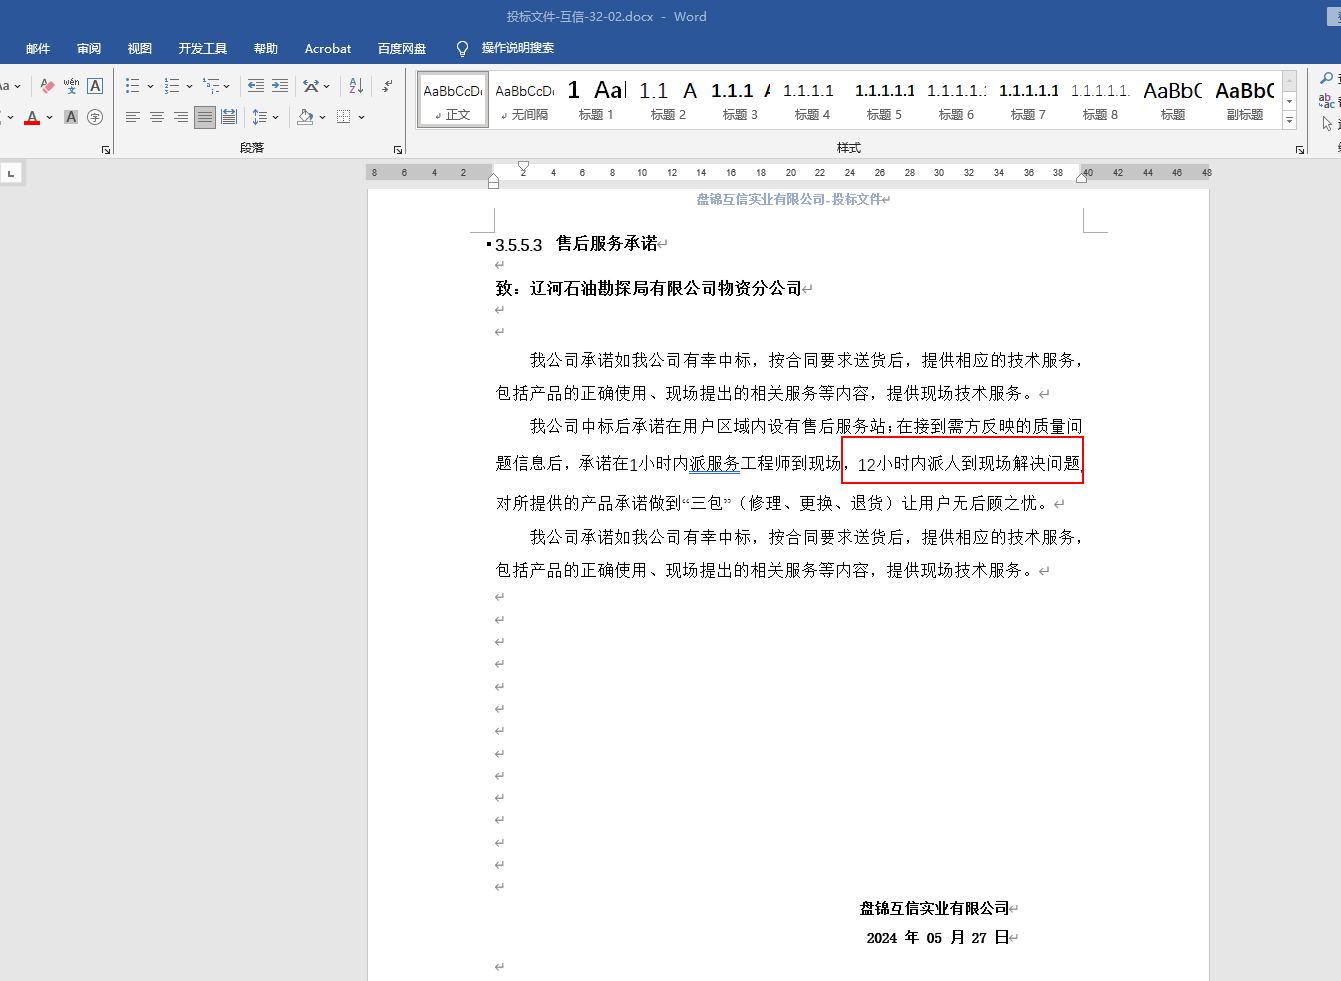Expand the shading color dropdown
Viewport: 1341px width, 981px height.
click(x=322, y=117)
